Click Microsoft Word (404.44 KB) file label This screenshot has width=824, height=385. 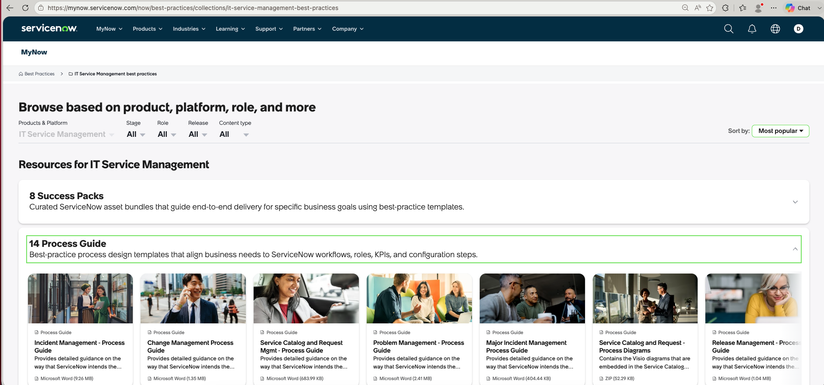(x=522, y=378)
